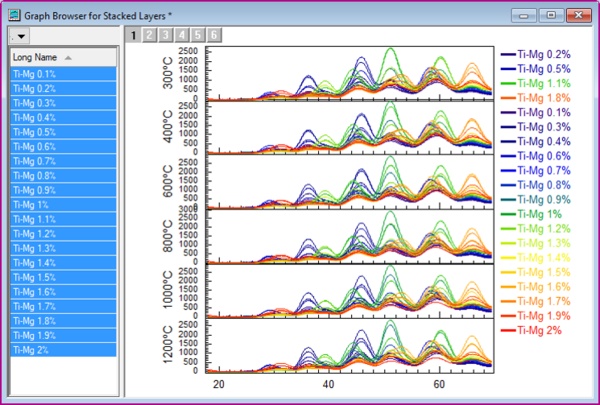The height and width of the screenshot is (405, 600).
Task: Select Ti-Mg 1.8% in the list
Action: coord(64,321)
